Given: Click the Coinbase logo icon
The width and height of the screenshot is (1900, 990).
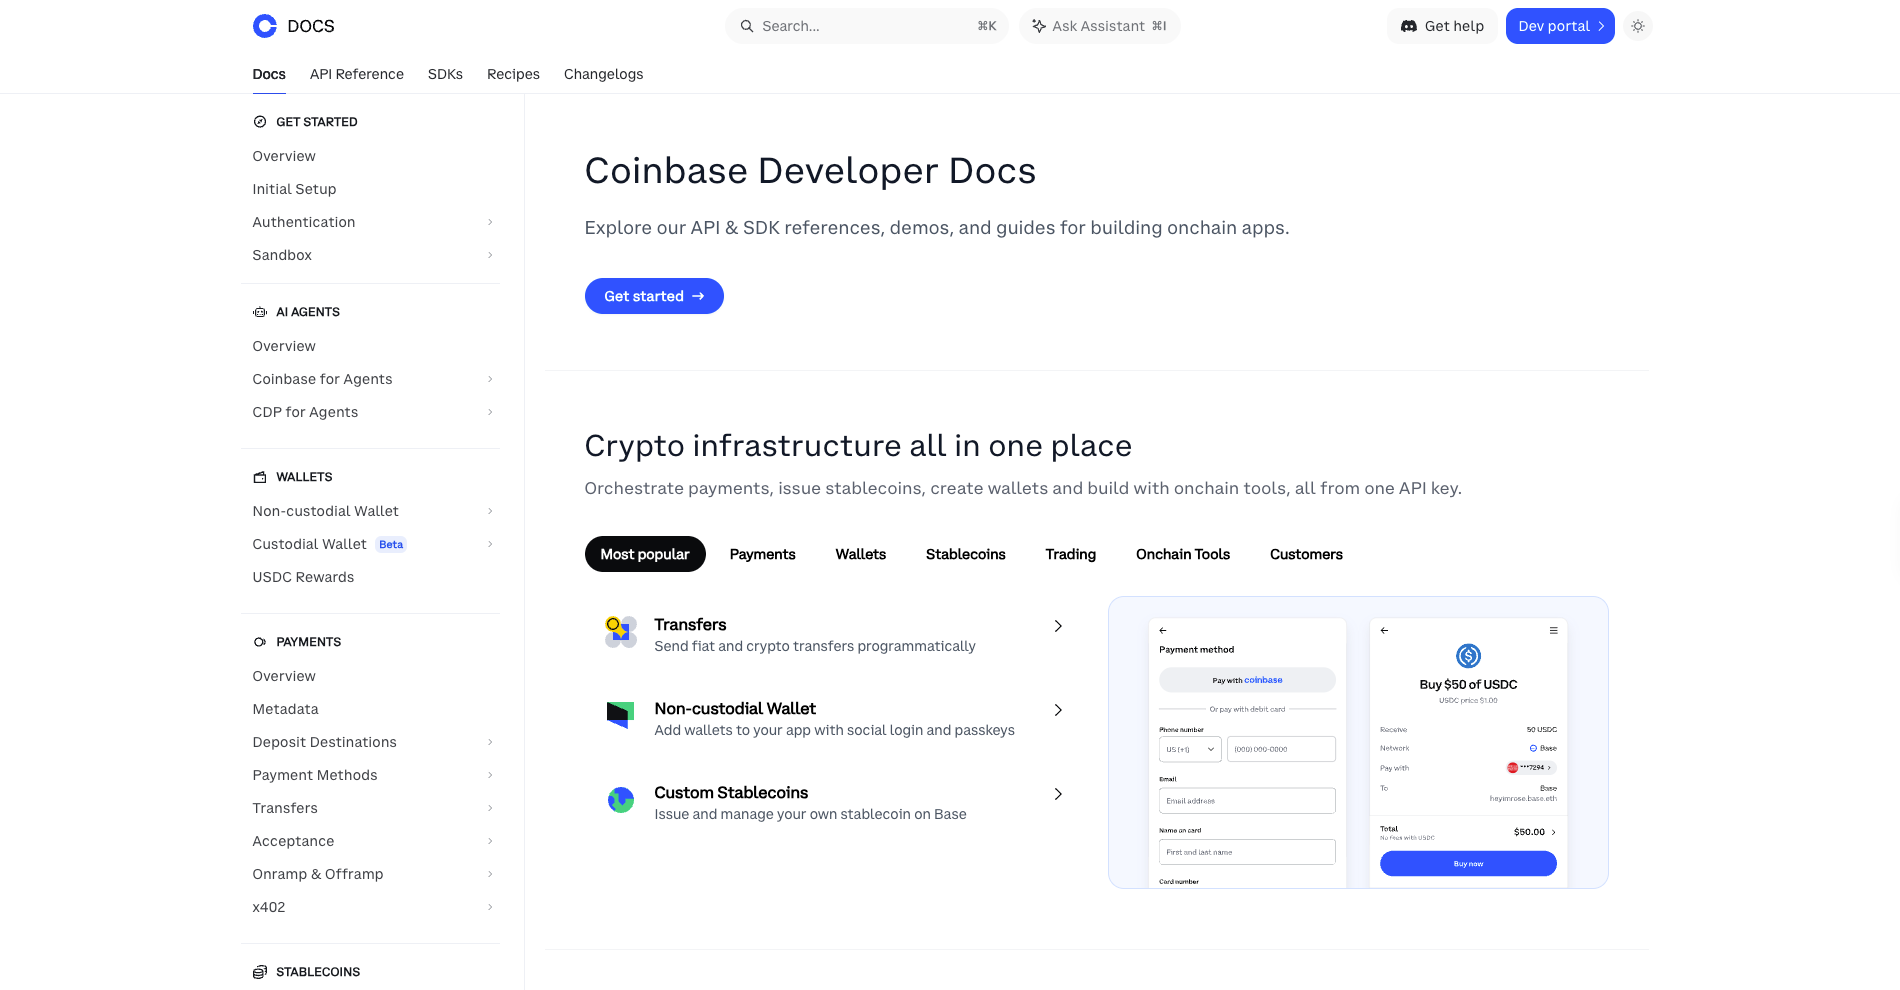Looking at the screenshot, I should [265, 26].
